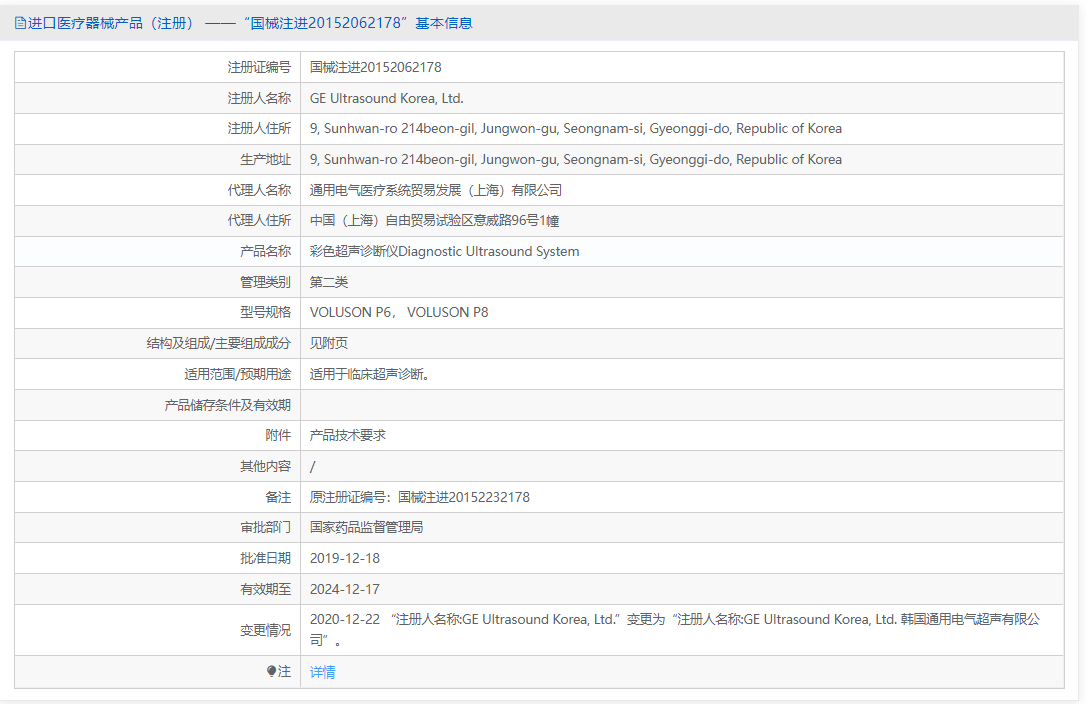Viewport: 1087px width, 704px height.
Task: Select product name 彩色超声诊断仪Diagnostic Ultrasound System
Action: (x=444, y=252)
